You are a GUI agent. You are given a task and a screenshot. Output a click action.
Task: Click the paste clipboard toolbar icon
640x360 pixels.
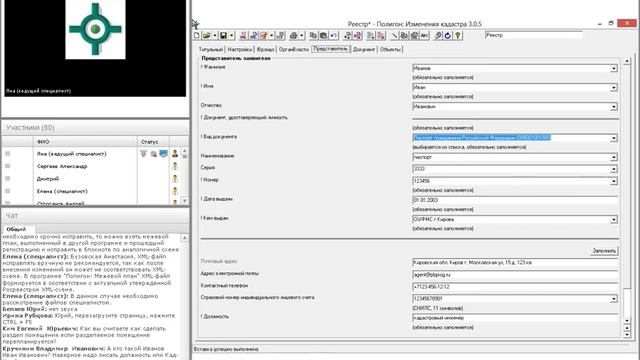[x=323, y=36]
